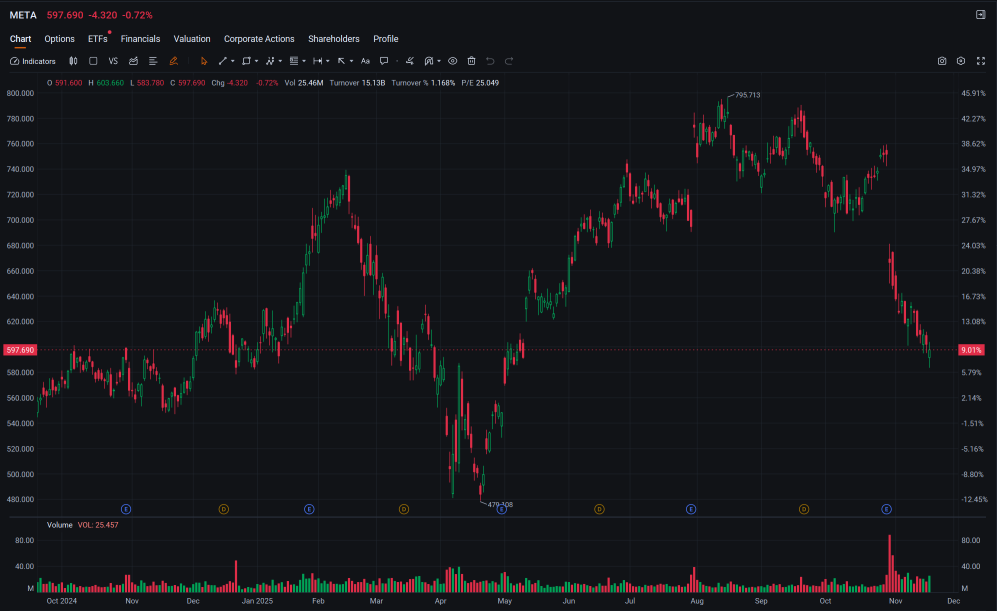Expand the arrow marker tool dropdown arrow
The width and height of the screenshot is (997, 611).
coord(352,61)
